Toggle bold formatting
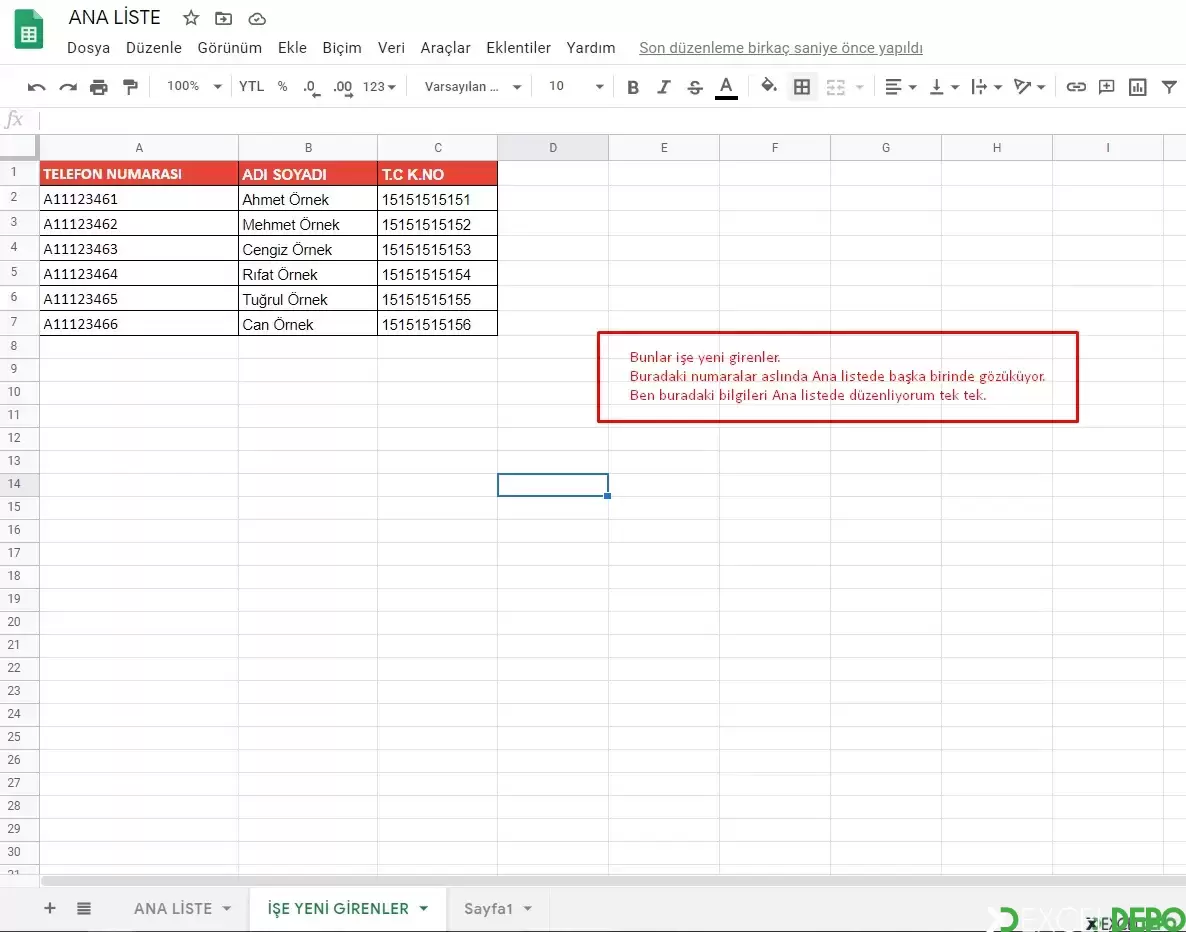The image size is (1186, 932). [x=633, y=87]
